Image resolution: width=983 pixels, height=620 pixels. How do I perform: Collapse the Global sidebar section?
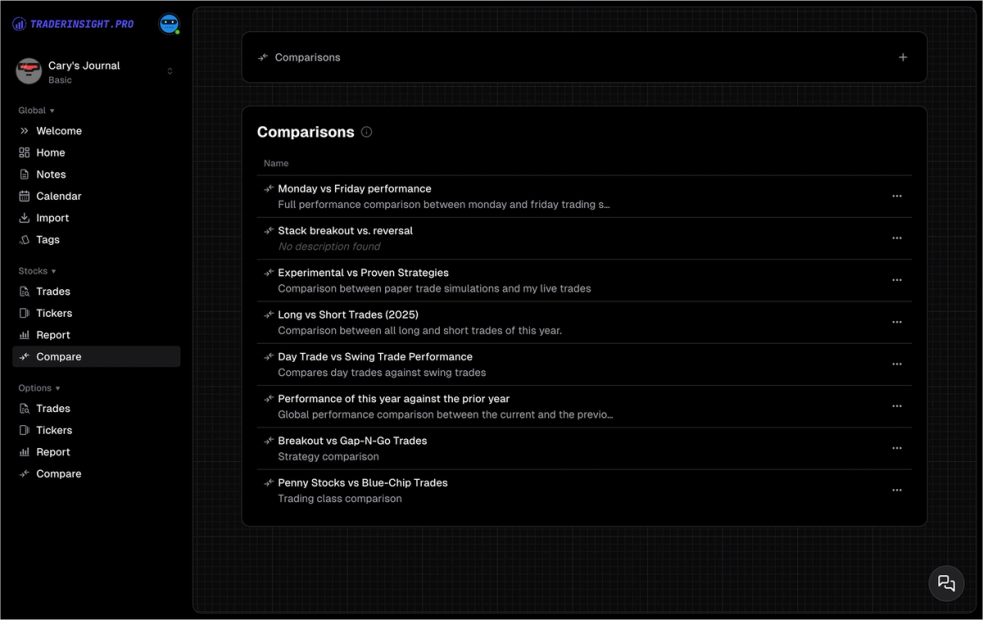36,110
